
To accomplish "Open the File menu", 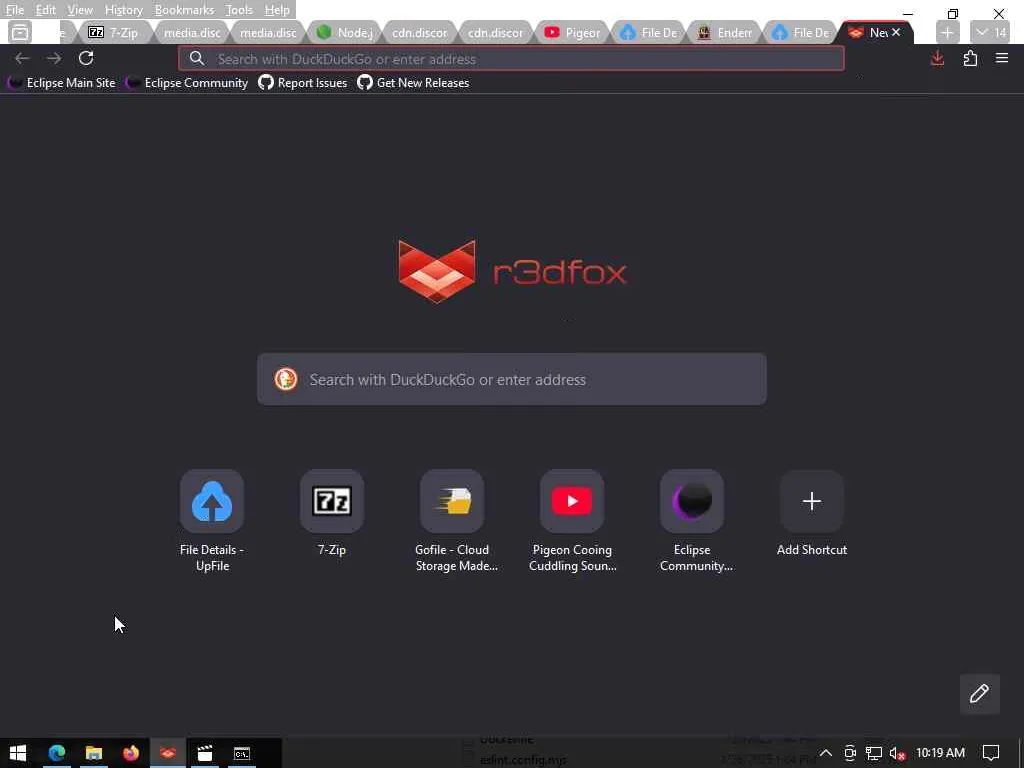I will pyautogui.click(x=14, y=10).
